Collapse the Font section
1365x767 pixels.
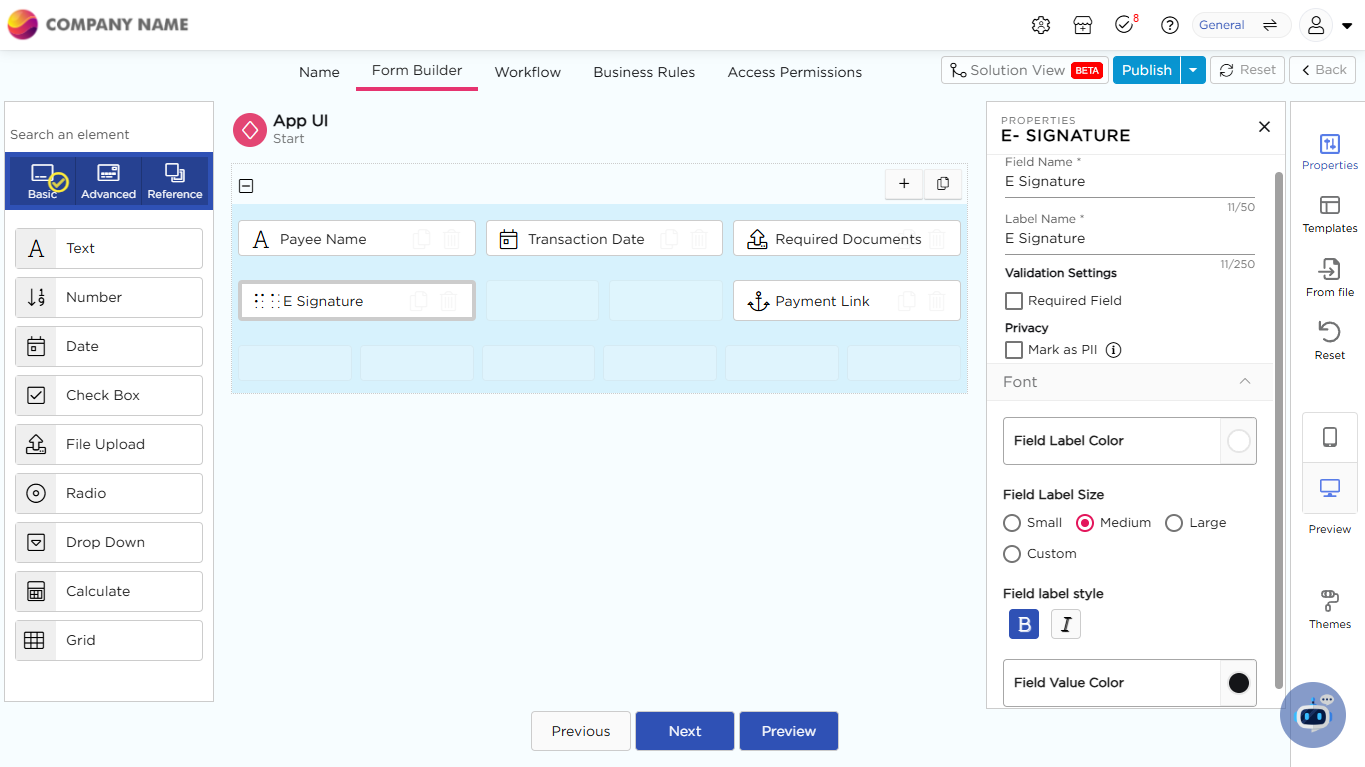pos(1244,382)
